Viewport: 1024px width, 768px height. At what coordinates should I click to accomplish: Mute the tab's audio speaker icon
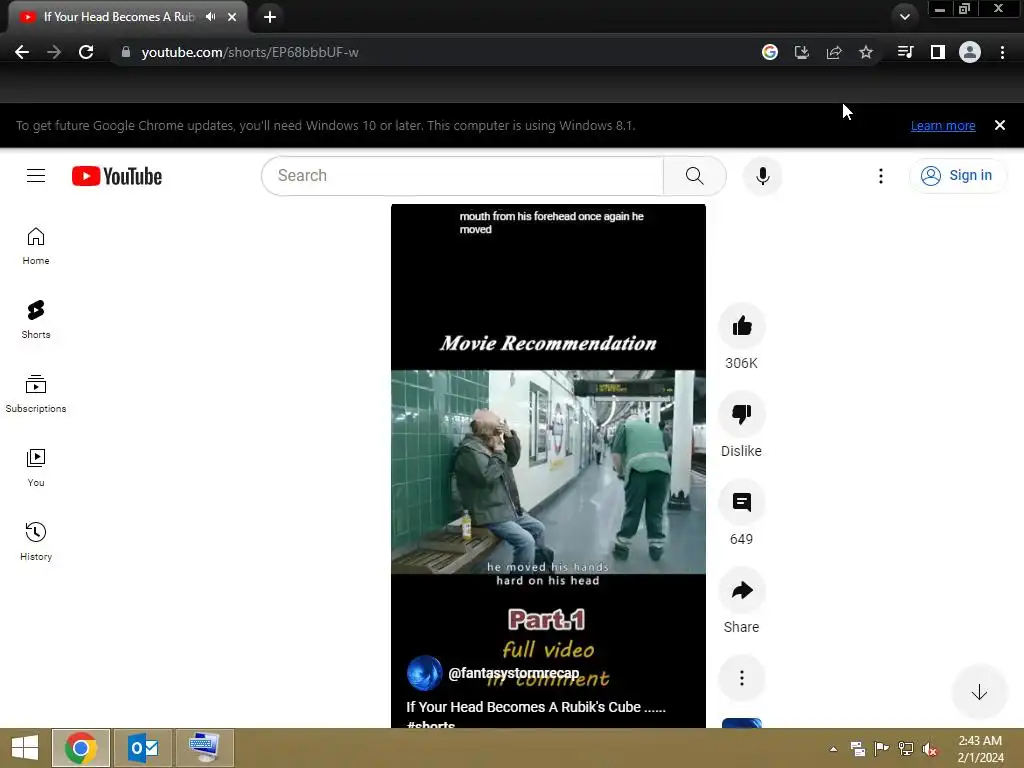[210, 17]
